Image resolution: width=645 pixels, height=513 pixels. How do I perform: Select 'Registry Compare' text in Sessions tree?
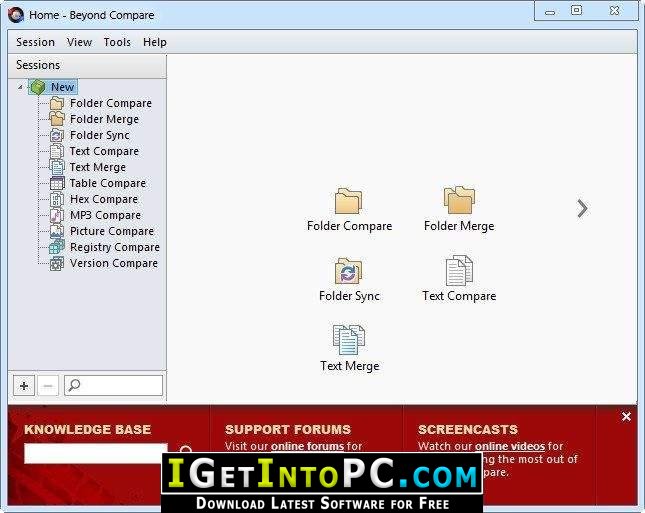click(115, 247)
